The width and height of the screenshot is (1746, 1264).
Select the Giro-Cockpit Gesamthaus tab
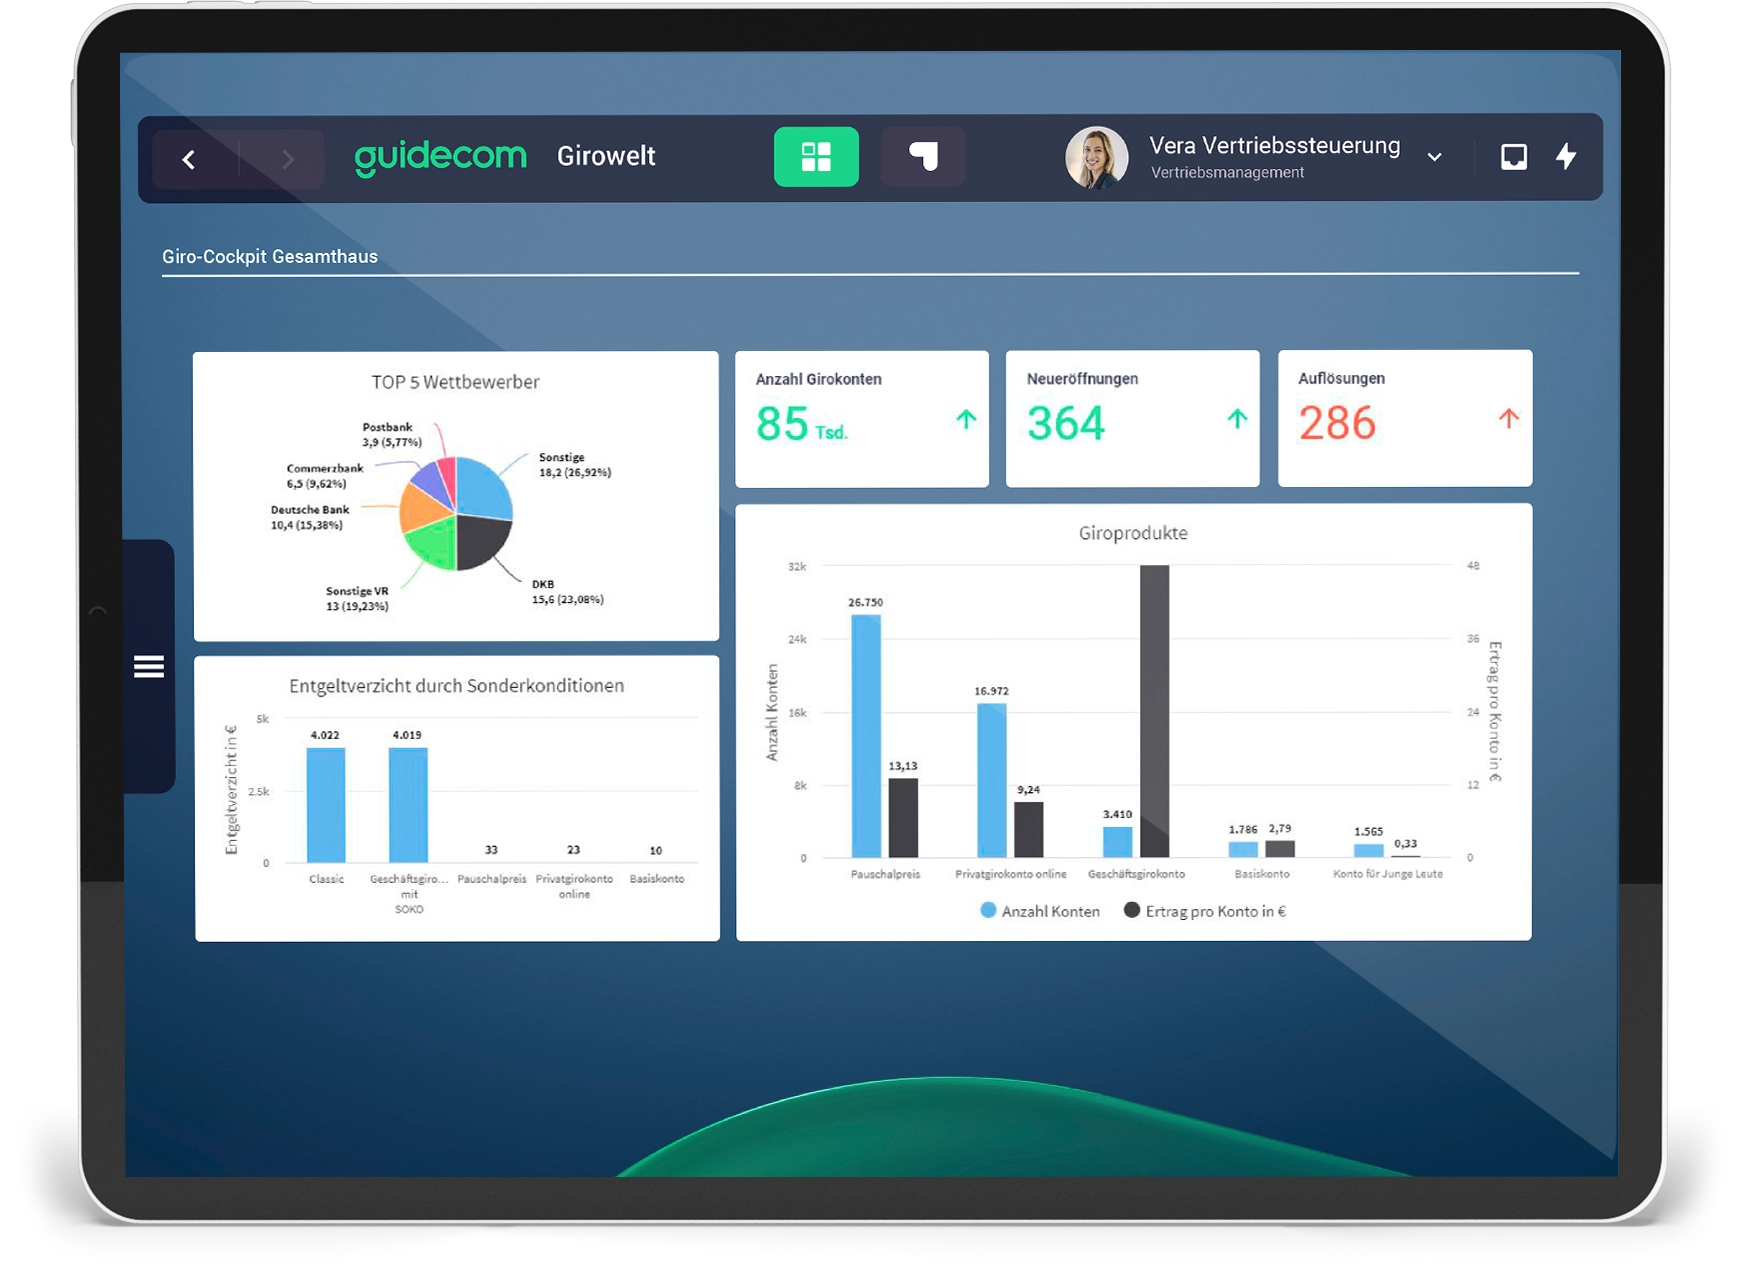tap(270, 257)
